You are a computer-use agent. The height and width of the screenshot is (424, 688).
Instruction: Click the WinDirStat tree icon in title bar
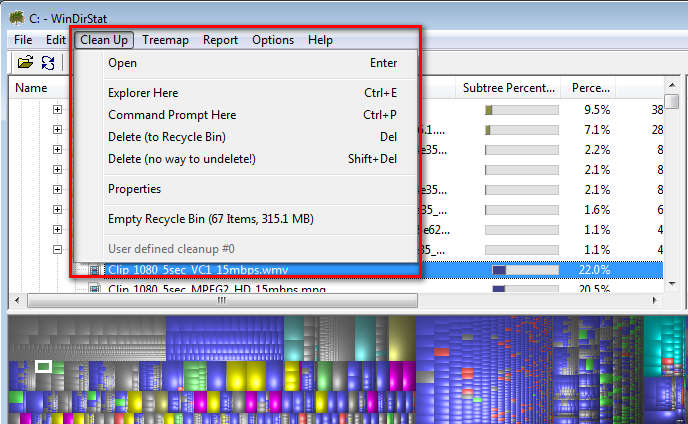pyautogui.click(x=17, y=18)
